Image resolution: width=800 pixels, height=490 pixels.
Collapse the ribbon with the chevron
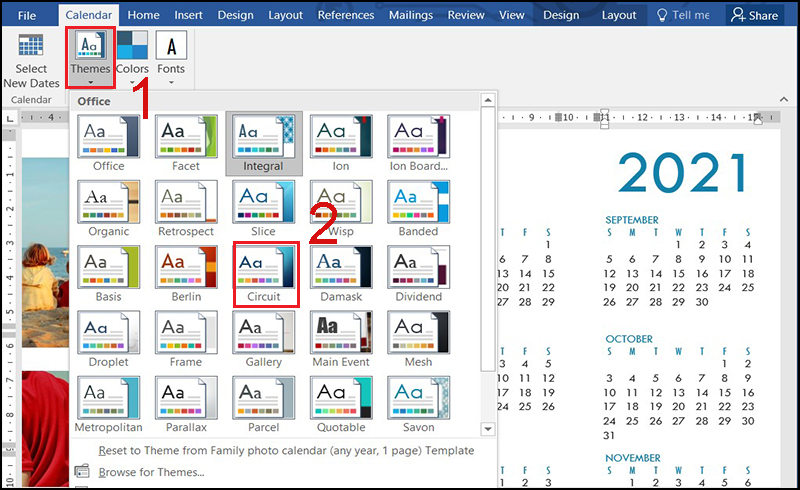click(784, 99)
